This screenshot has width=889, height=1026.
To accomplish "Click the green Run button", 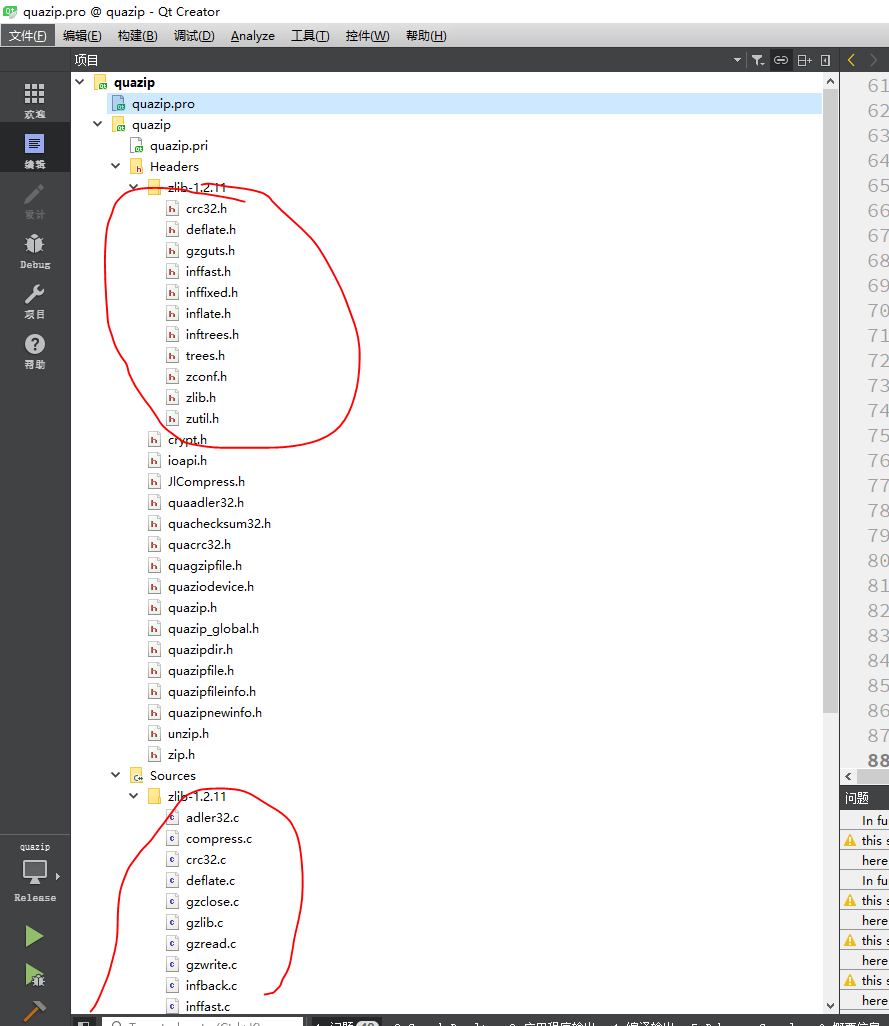I will 34,936.
